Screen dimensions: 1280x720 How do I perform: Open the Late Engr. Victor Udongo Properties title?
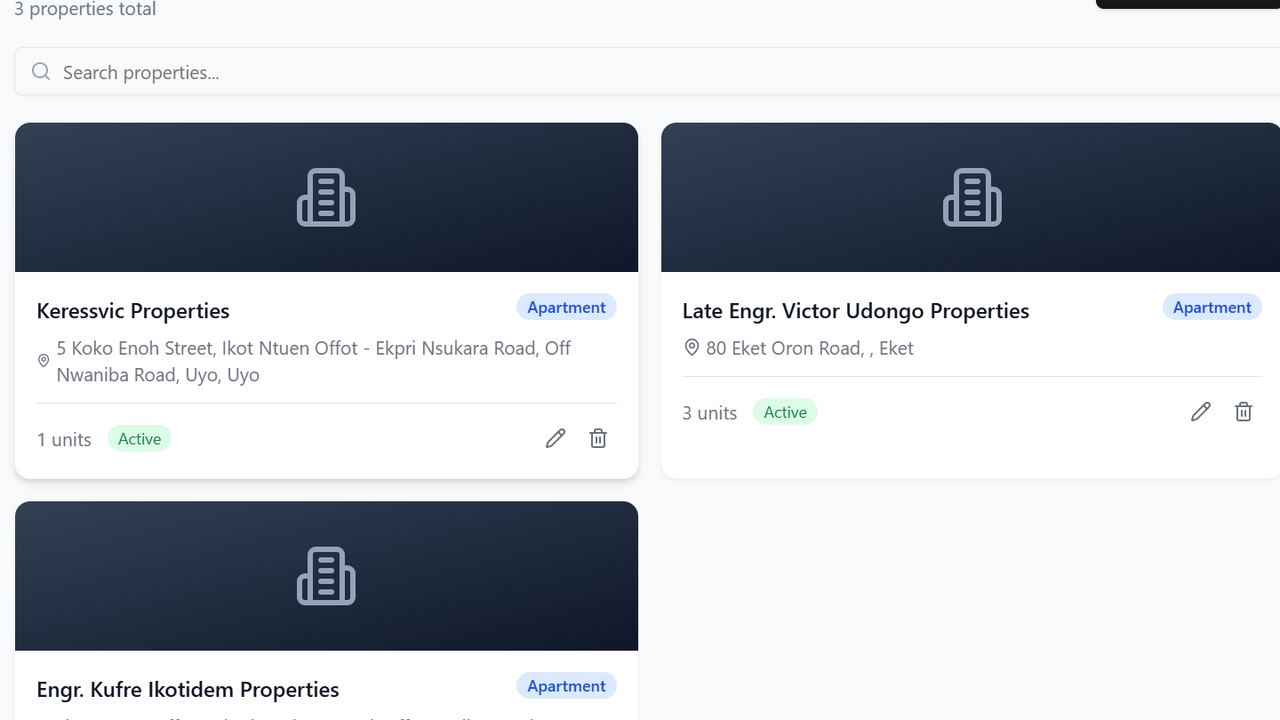pos(856,311)
